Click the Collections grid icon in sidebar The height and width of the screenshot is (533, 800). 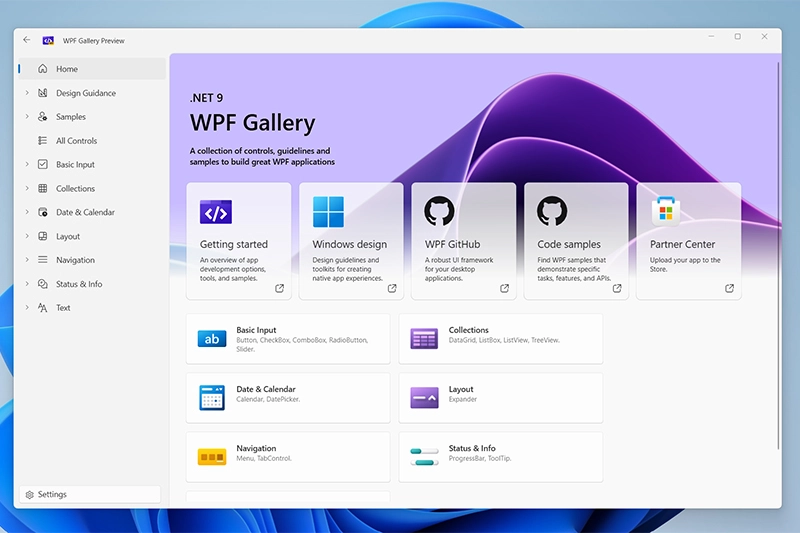coord(43,188)
